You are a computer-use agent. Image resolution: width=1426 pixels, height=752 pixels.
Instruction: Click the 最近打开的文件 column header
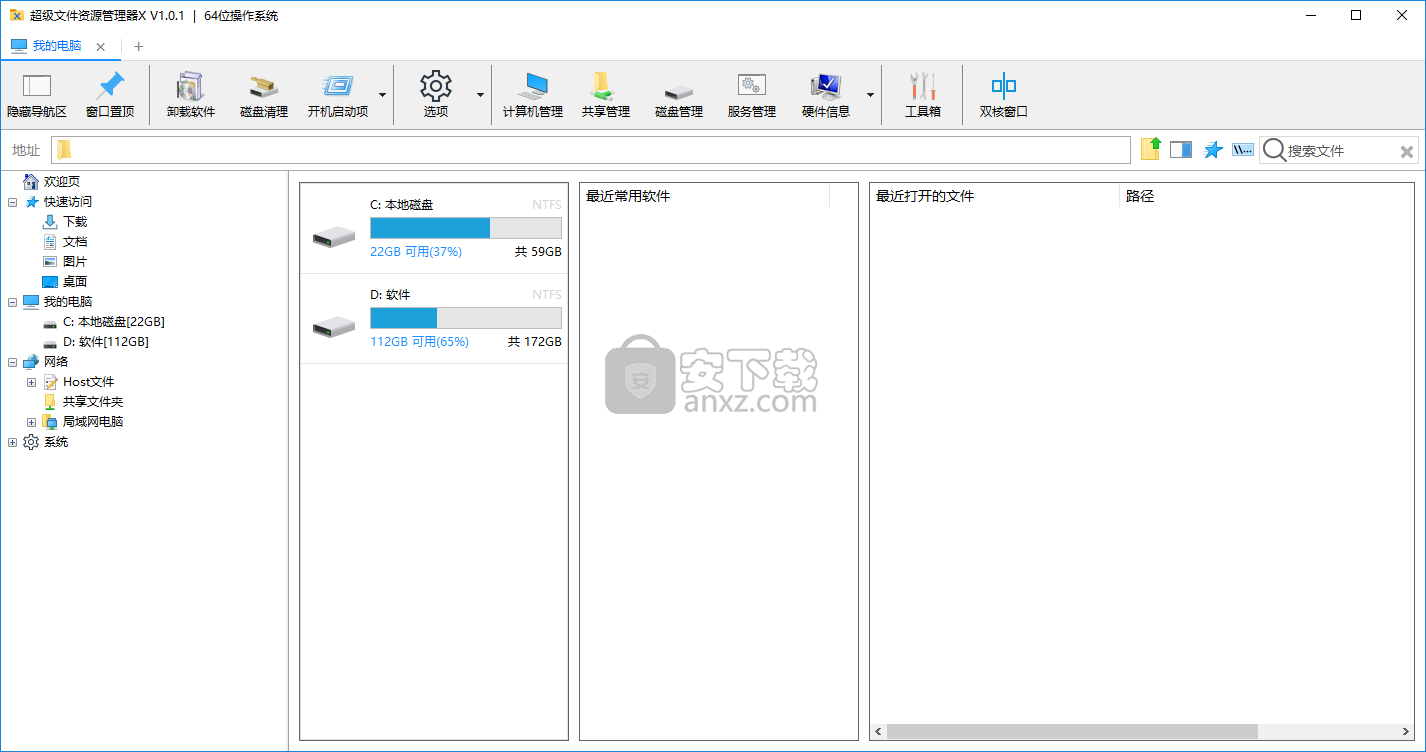[x=995, y=196]
